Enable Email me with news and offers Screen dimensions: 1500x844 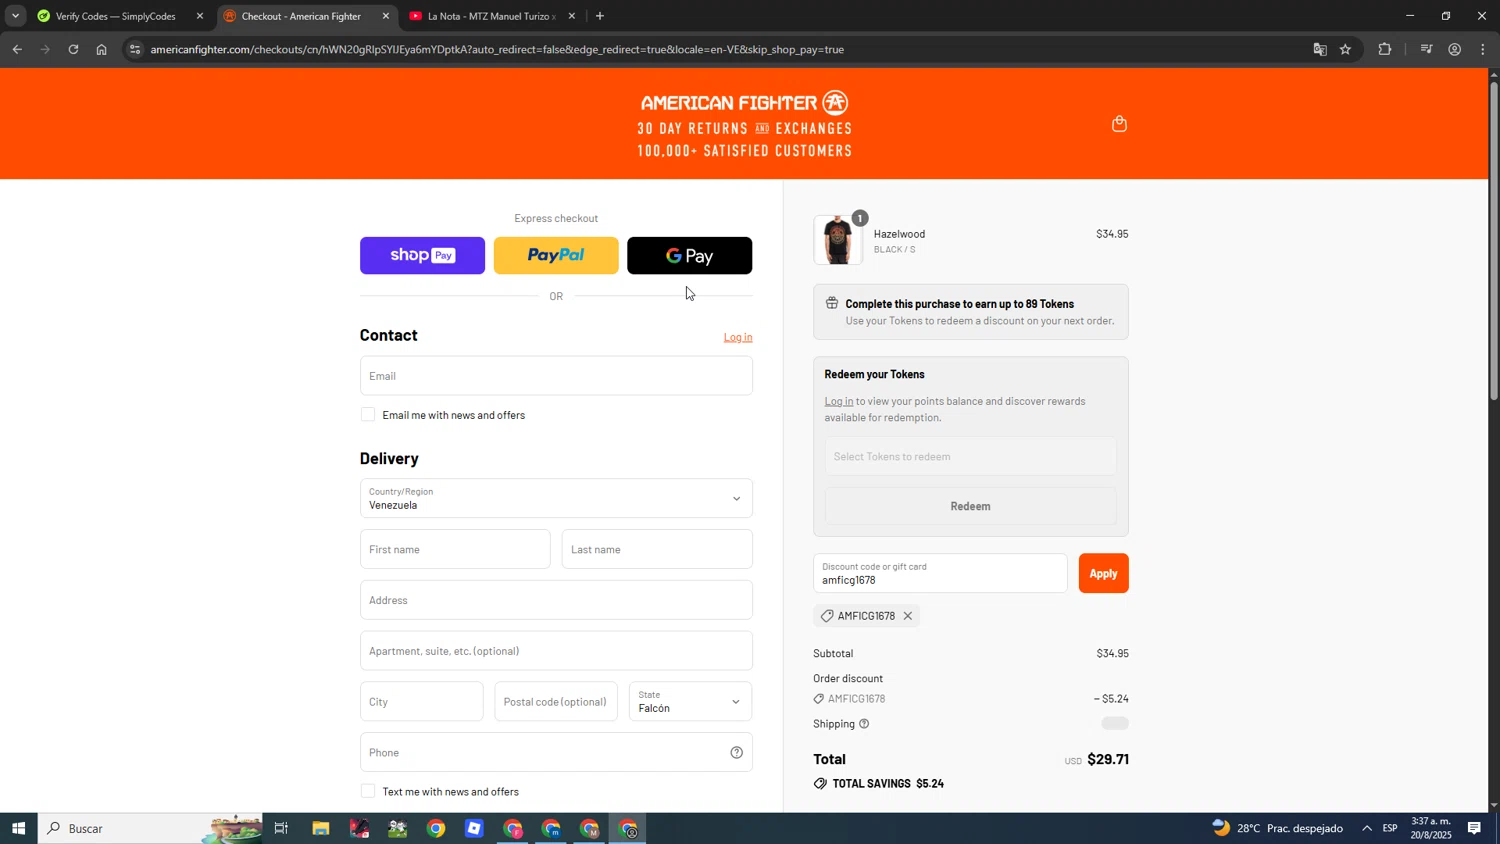(368, 415)
